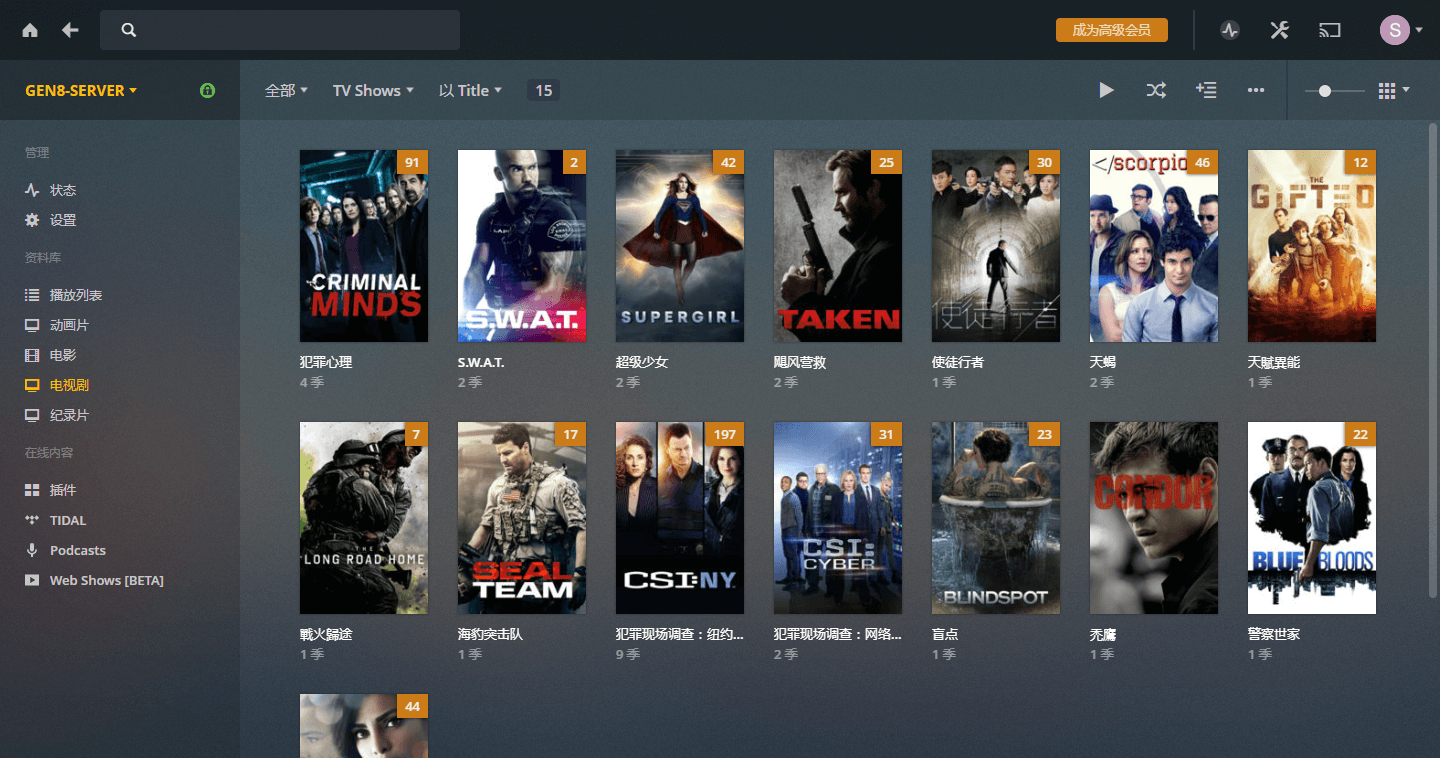Screen dimensions: 1440x758
Task: Focus the search input field
Action: tap(280, 30)
